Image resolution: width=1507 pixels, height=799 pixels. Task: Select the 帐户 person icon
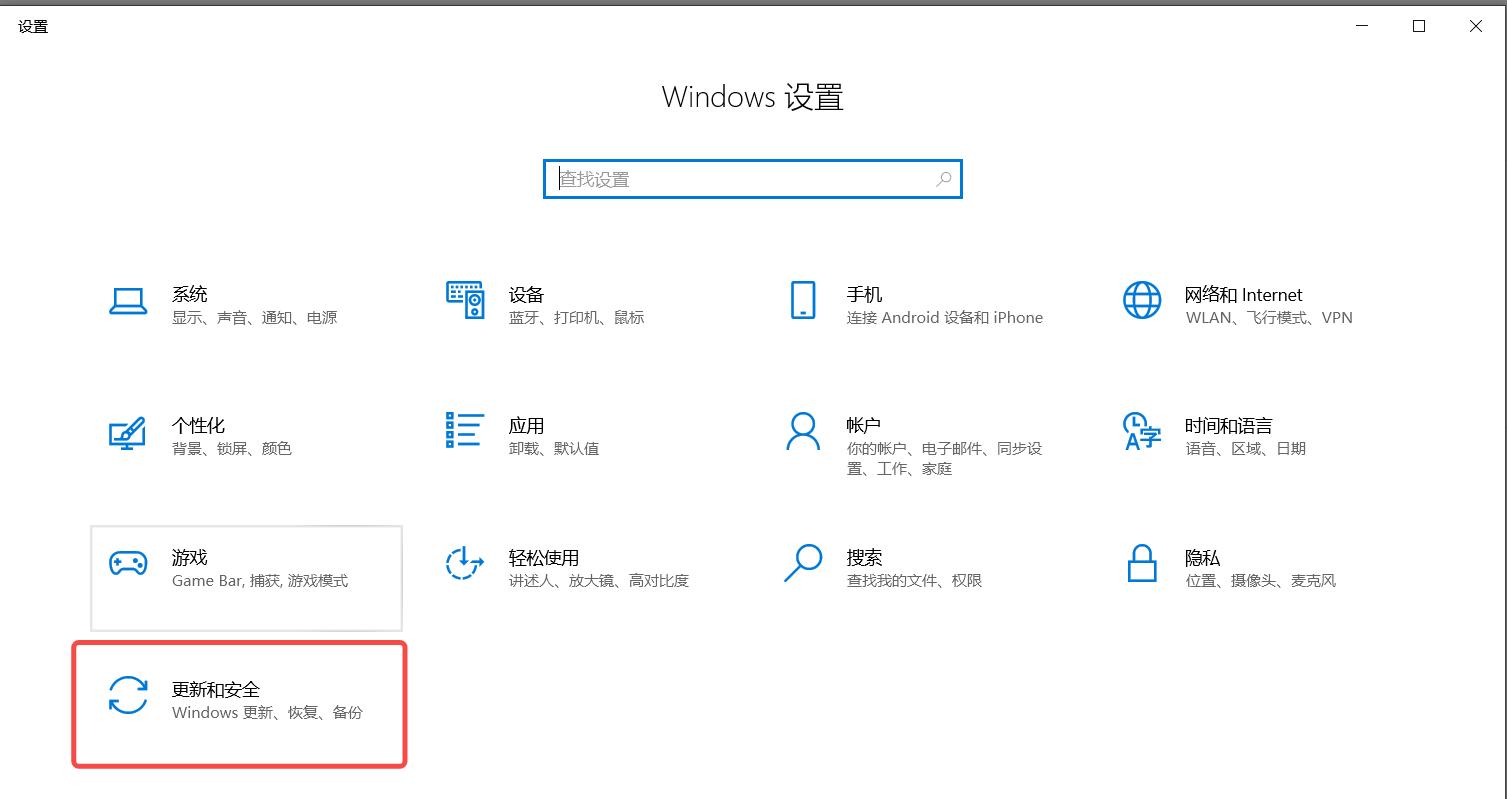tap(803, 431)
